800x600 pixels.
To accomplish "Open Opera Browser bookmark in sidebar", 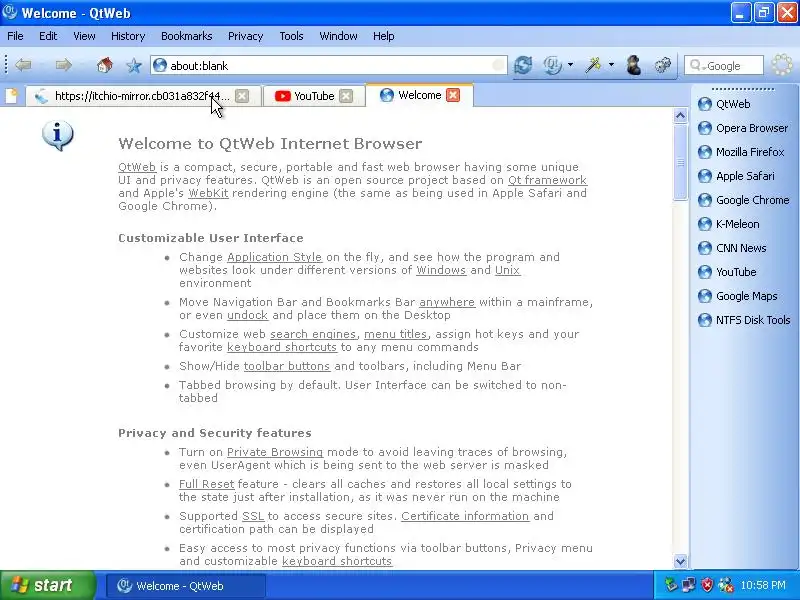I will pos(744,128).
